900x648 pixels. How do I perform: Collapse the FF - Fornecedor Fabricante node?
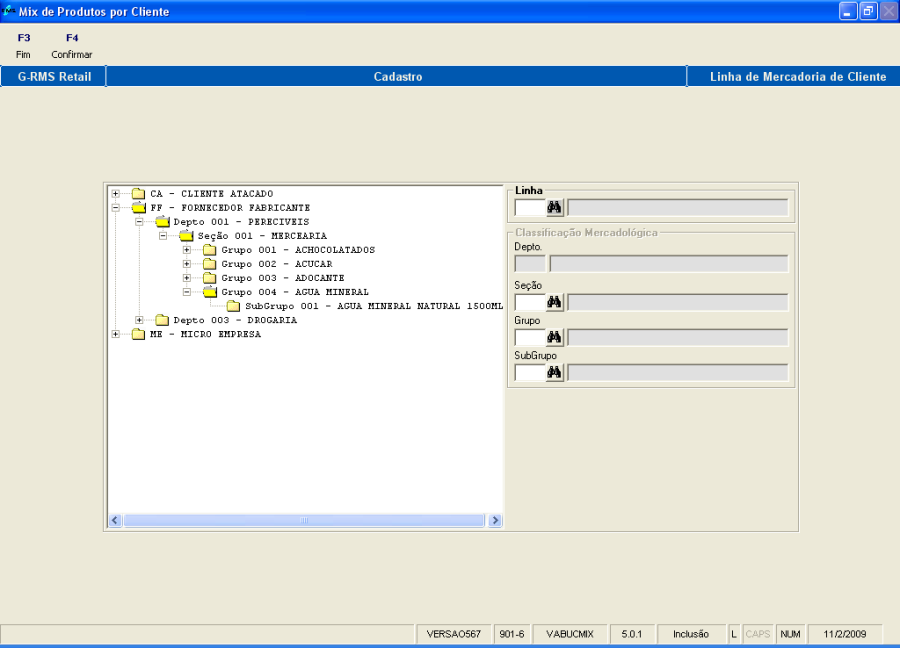(x=116, y=208)
